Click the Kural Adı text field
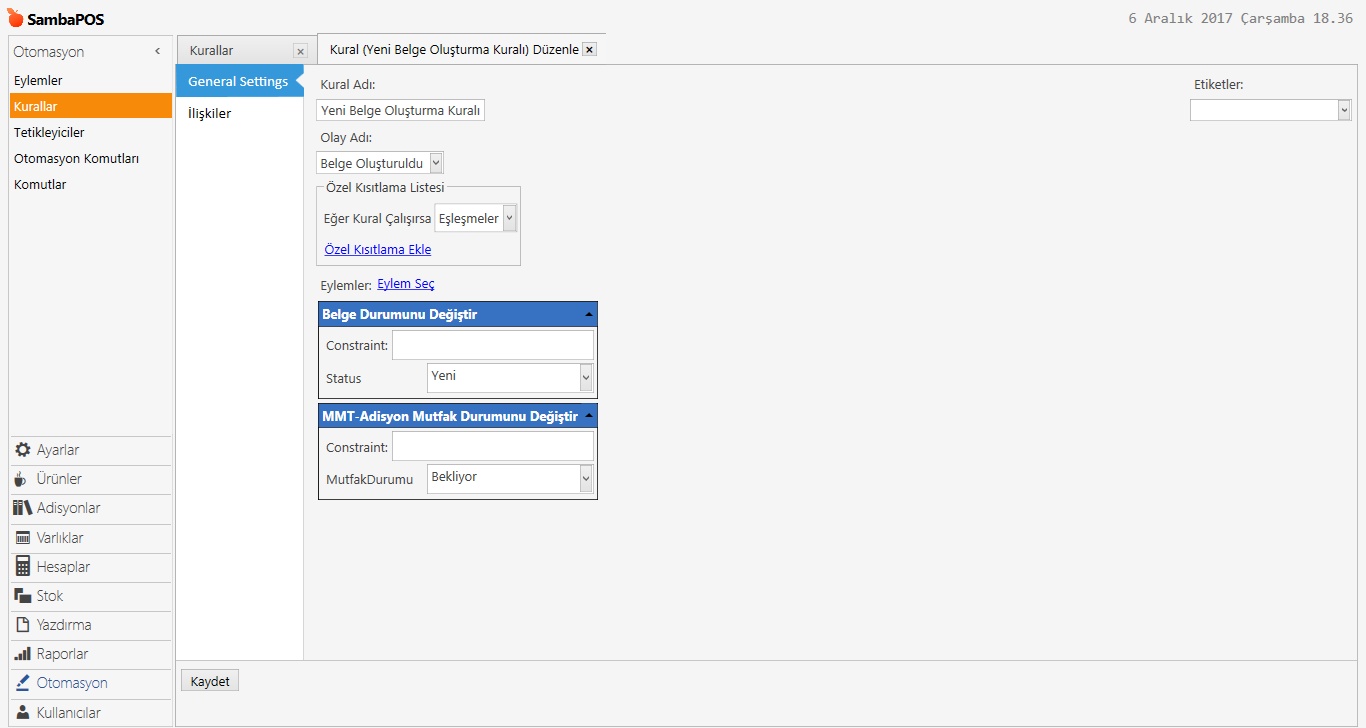1366x728 pixels. coord(401,111)
